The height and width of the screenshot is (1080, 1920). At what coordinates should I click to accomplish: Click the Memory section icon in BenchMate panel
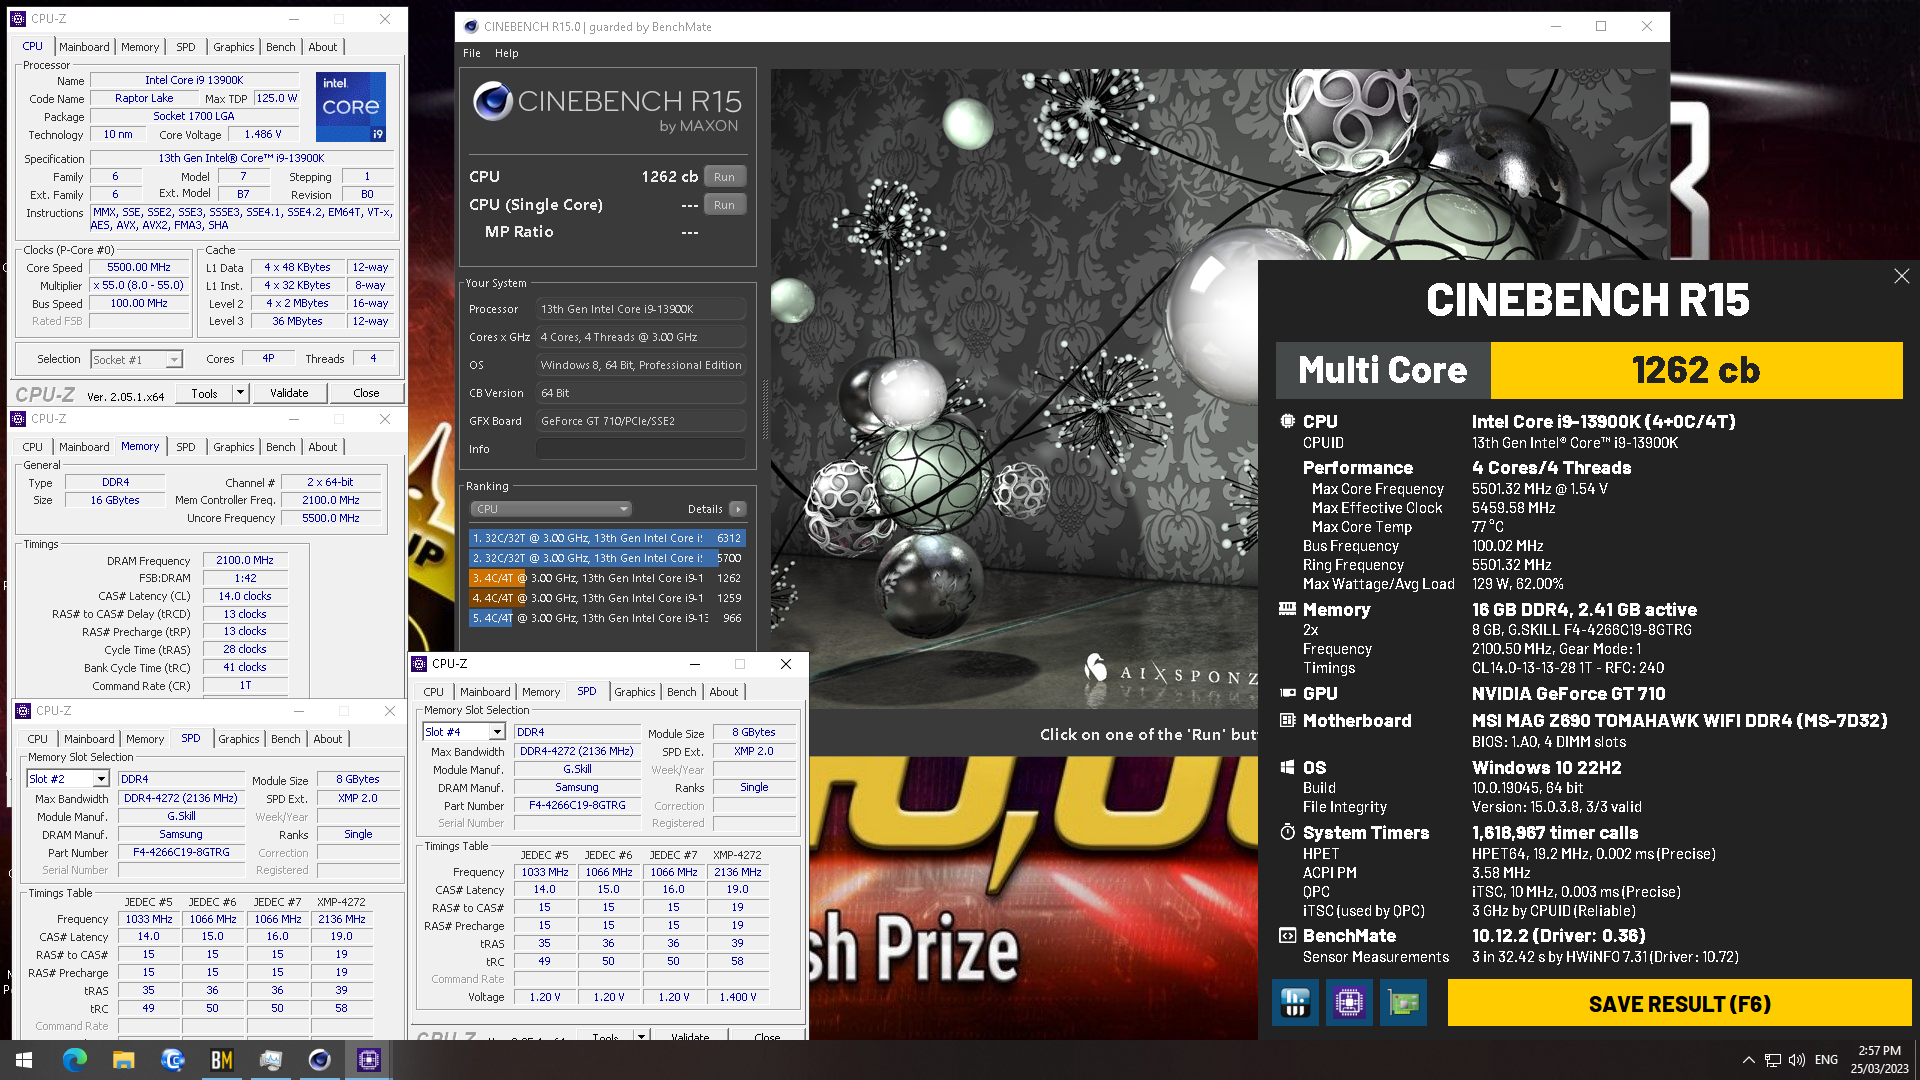click(1287, 609)
